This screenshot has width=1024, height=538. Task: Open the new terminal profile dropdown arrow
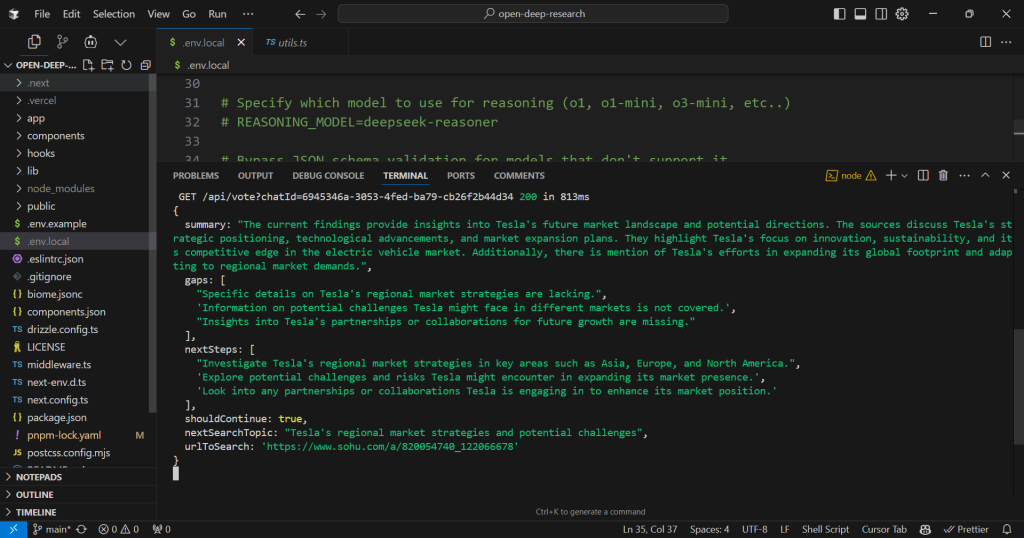[904, 175]
